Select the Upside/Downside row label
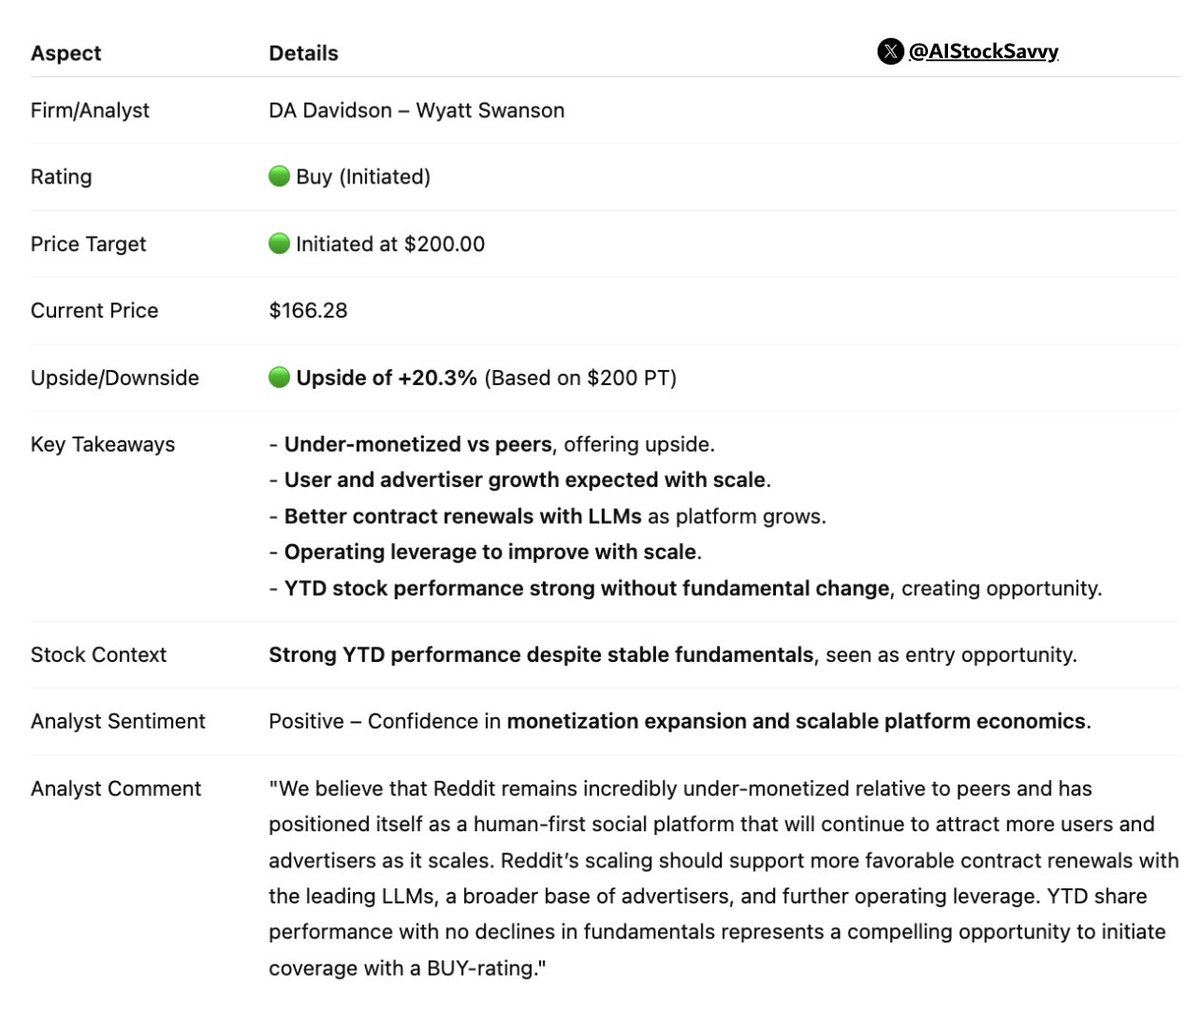Screen dimensions: 1200x1010 [x=115, y=378]
